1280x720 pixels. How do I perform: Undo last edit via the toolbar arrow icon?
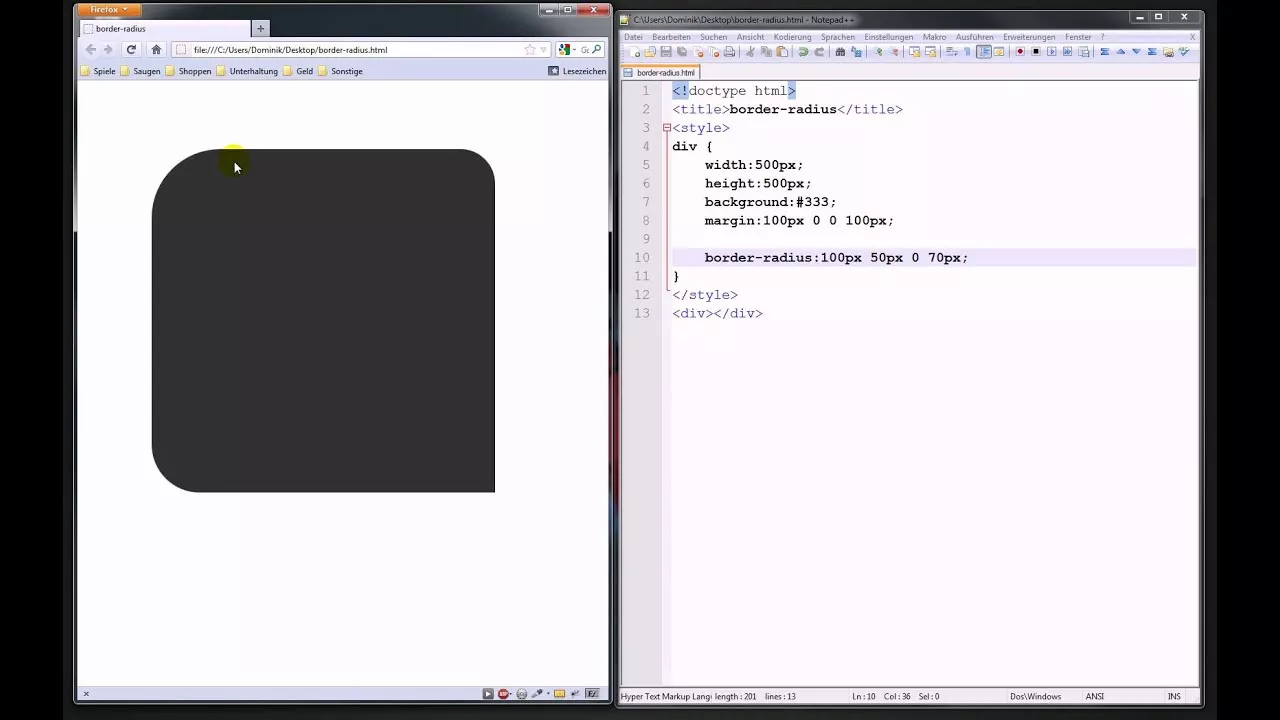click(x=801, y=51)
